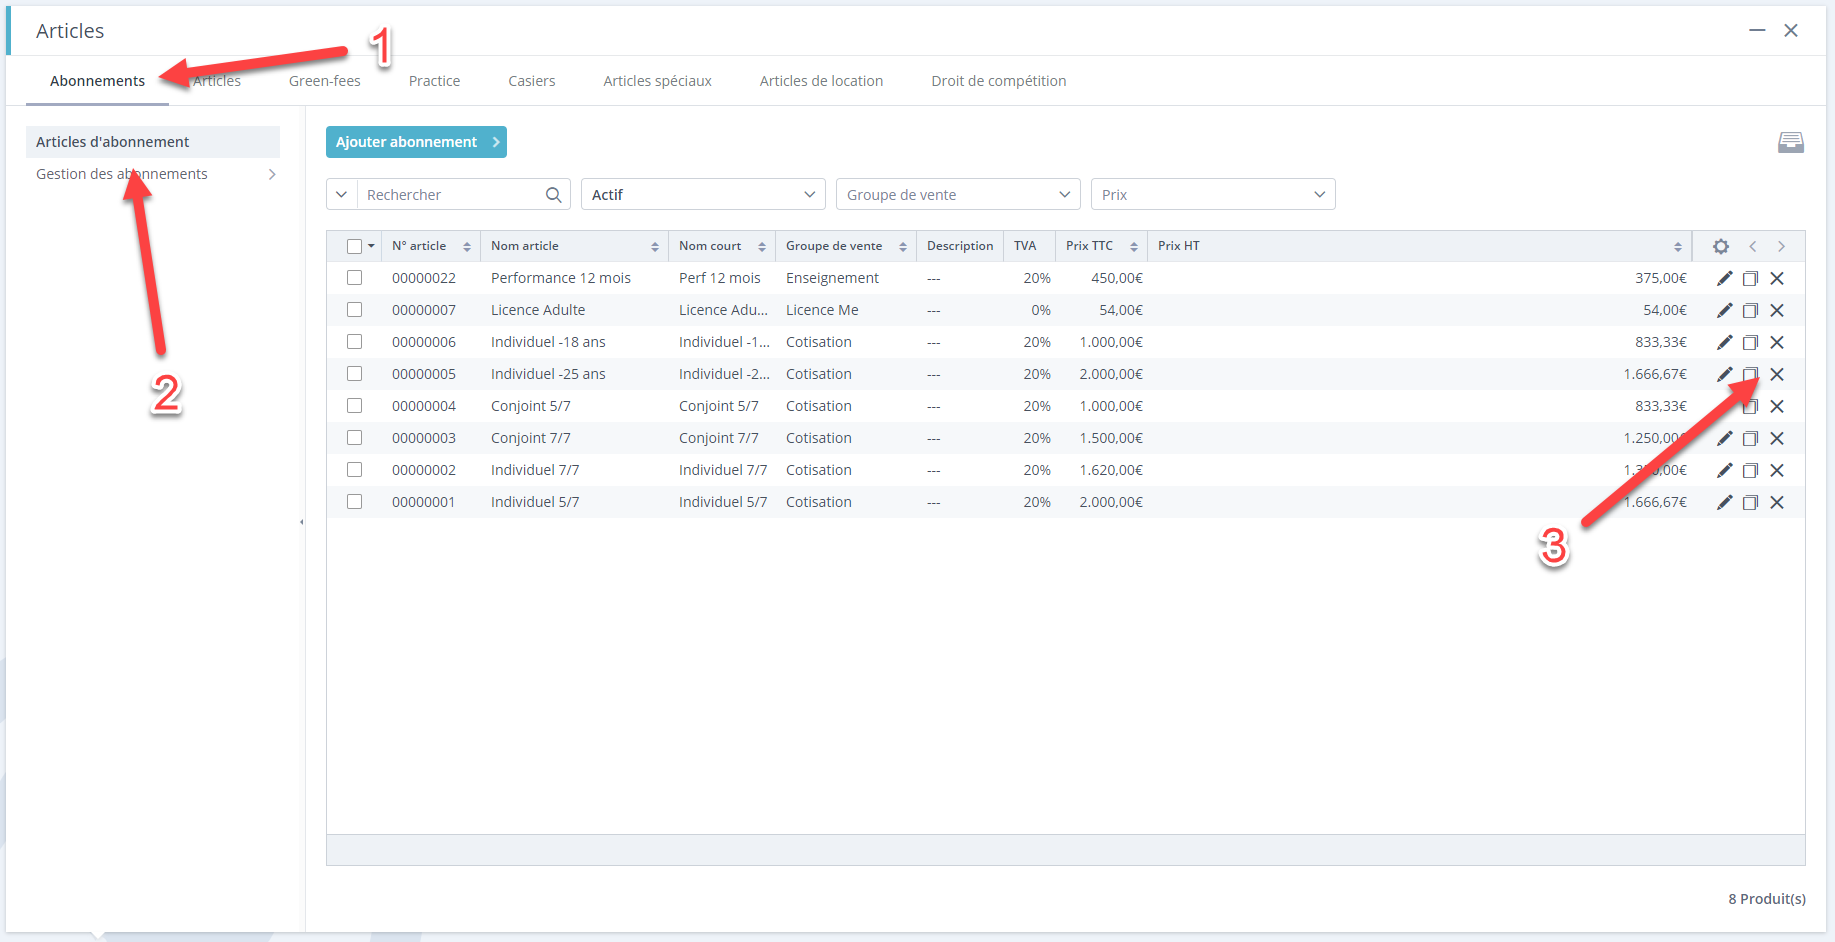Switch to the Practice tab
This screenshot has height=942, width=1835.
(x=434, y=81)
